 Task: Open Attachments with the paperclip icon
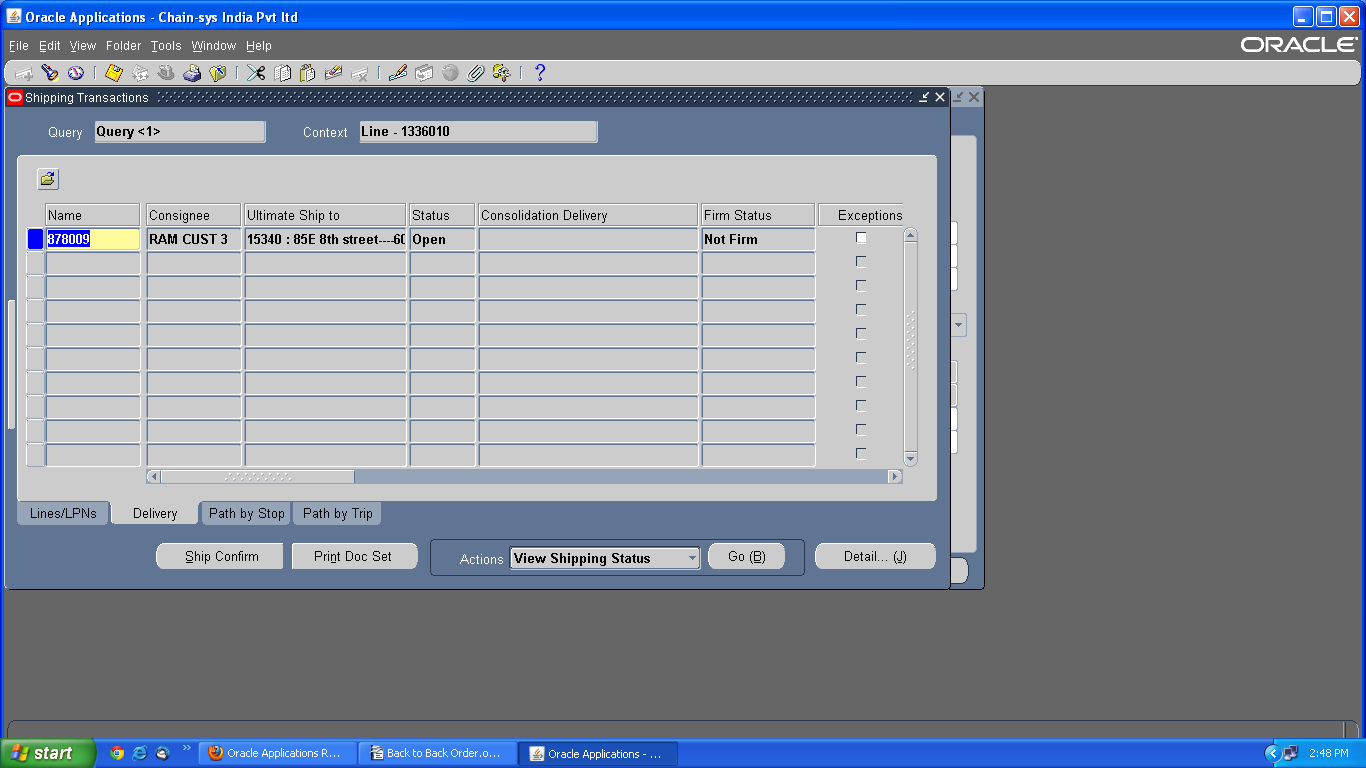476,73
